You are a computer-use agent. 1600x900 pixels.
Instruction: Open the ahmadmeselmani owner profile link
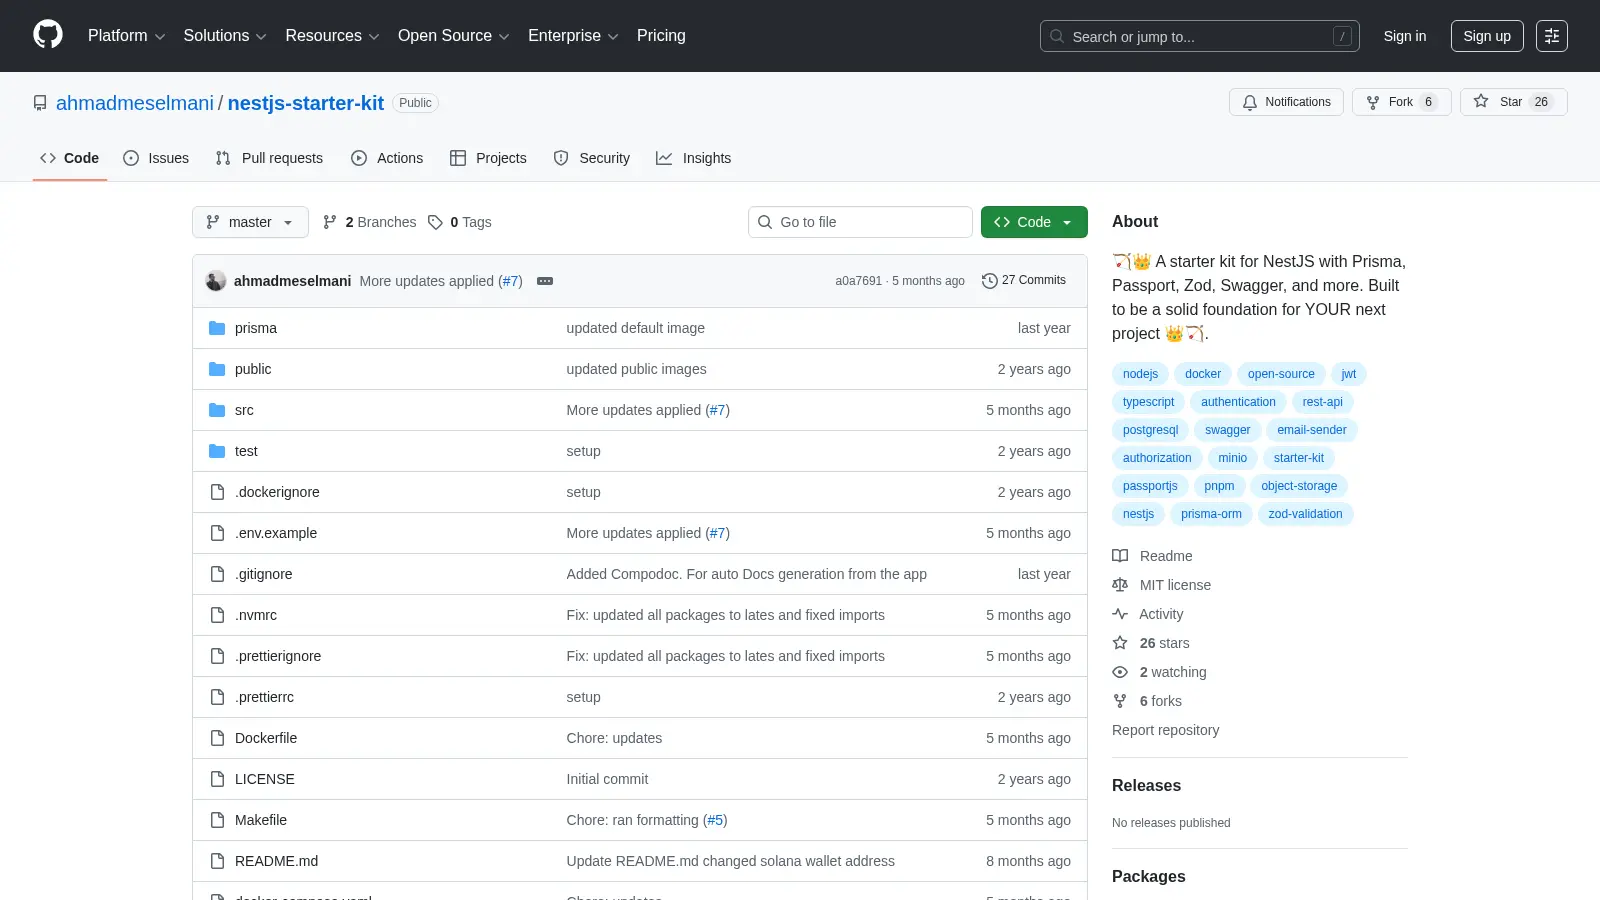[x=135, y=103]
